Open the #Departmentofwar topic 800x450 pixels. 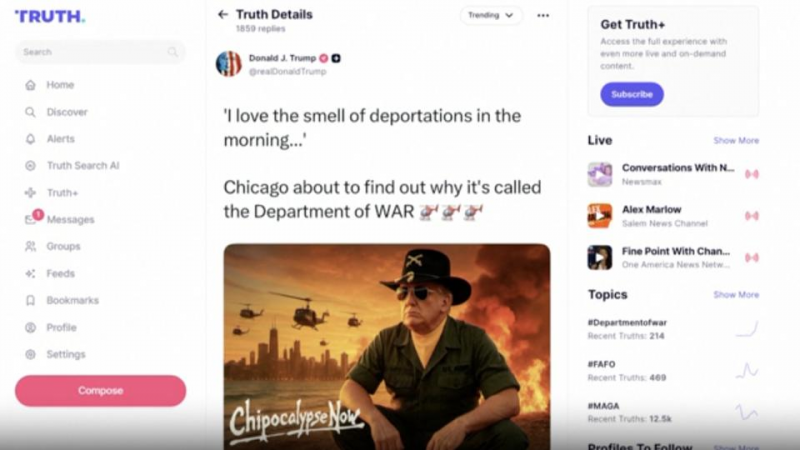click(x=627, y=322)
